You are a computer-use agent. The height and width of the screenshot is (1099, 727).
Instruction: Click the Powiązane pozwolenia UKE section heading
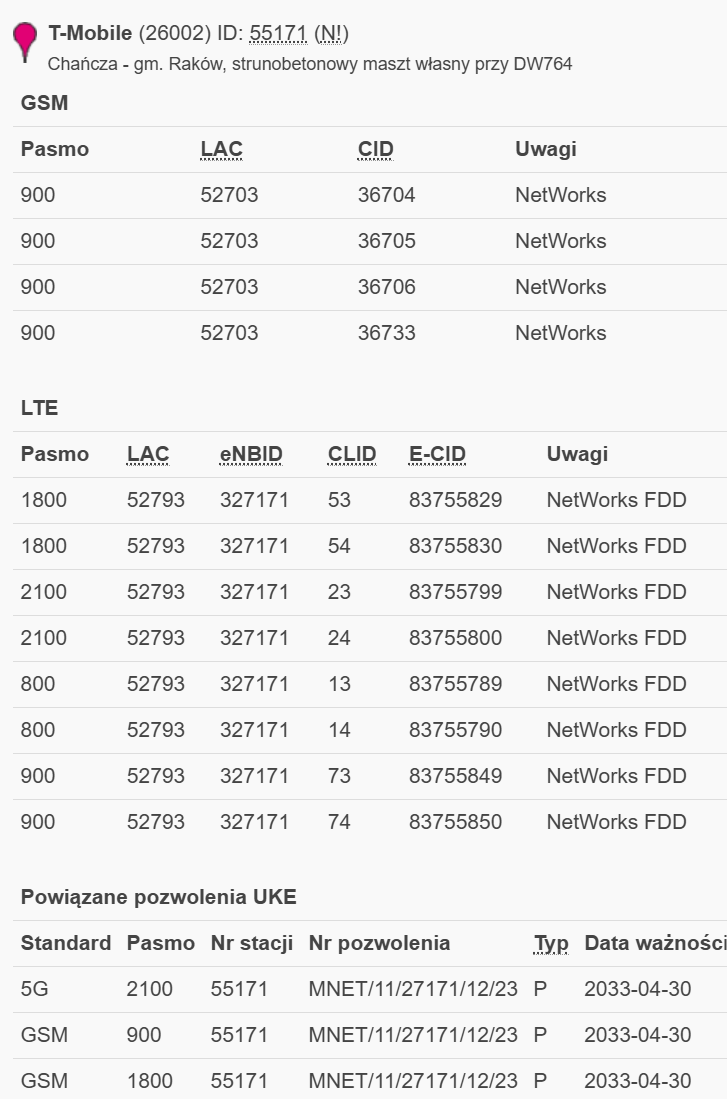click(x=158, y=897)
